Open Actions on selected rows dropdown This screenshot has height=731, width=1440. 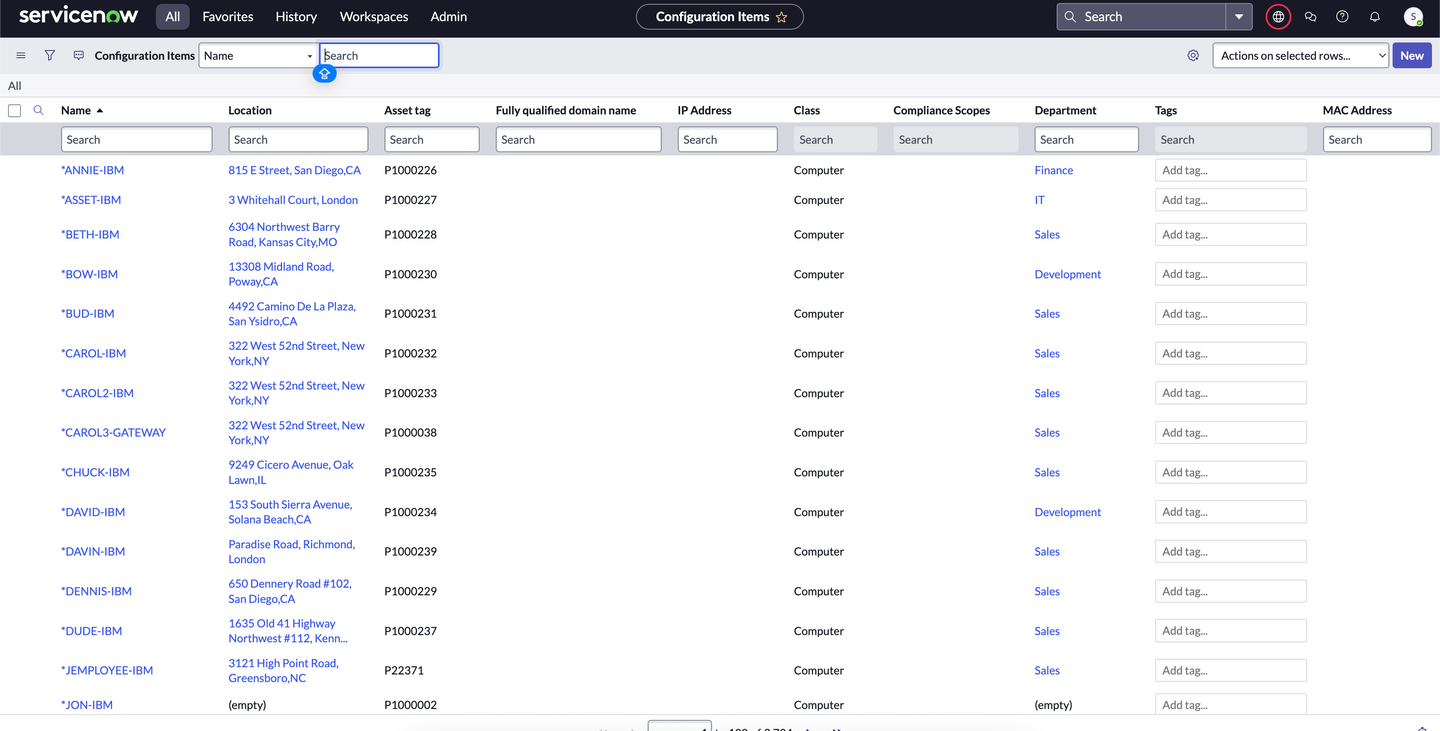click(1301, 56)
